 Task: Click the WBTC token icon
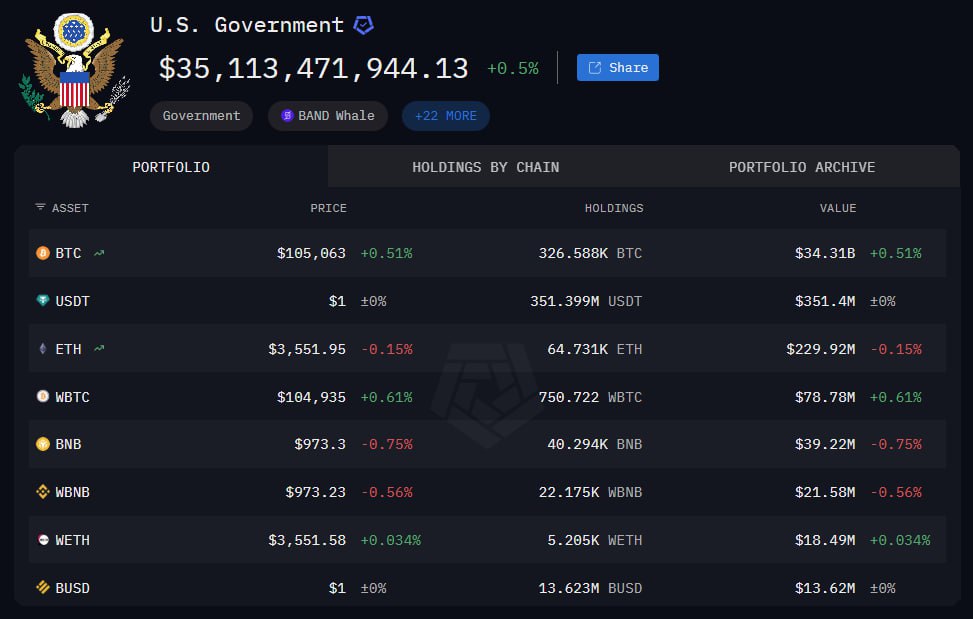(42, 397)
